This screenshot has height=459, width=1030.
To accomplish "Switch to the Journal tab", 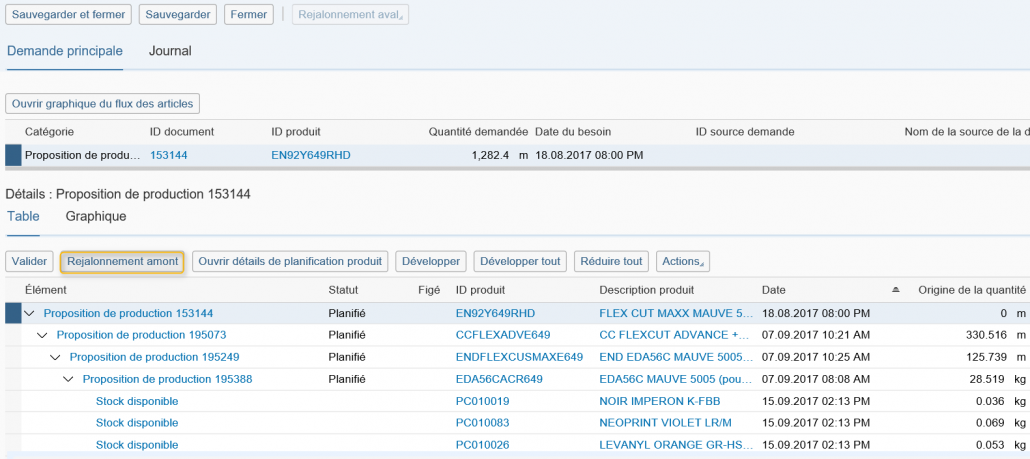I will click(170, 51).
